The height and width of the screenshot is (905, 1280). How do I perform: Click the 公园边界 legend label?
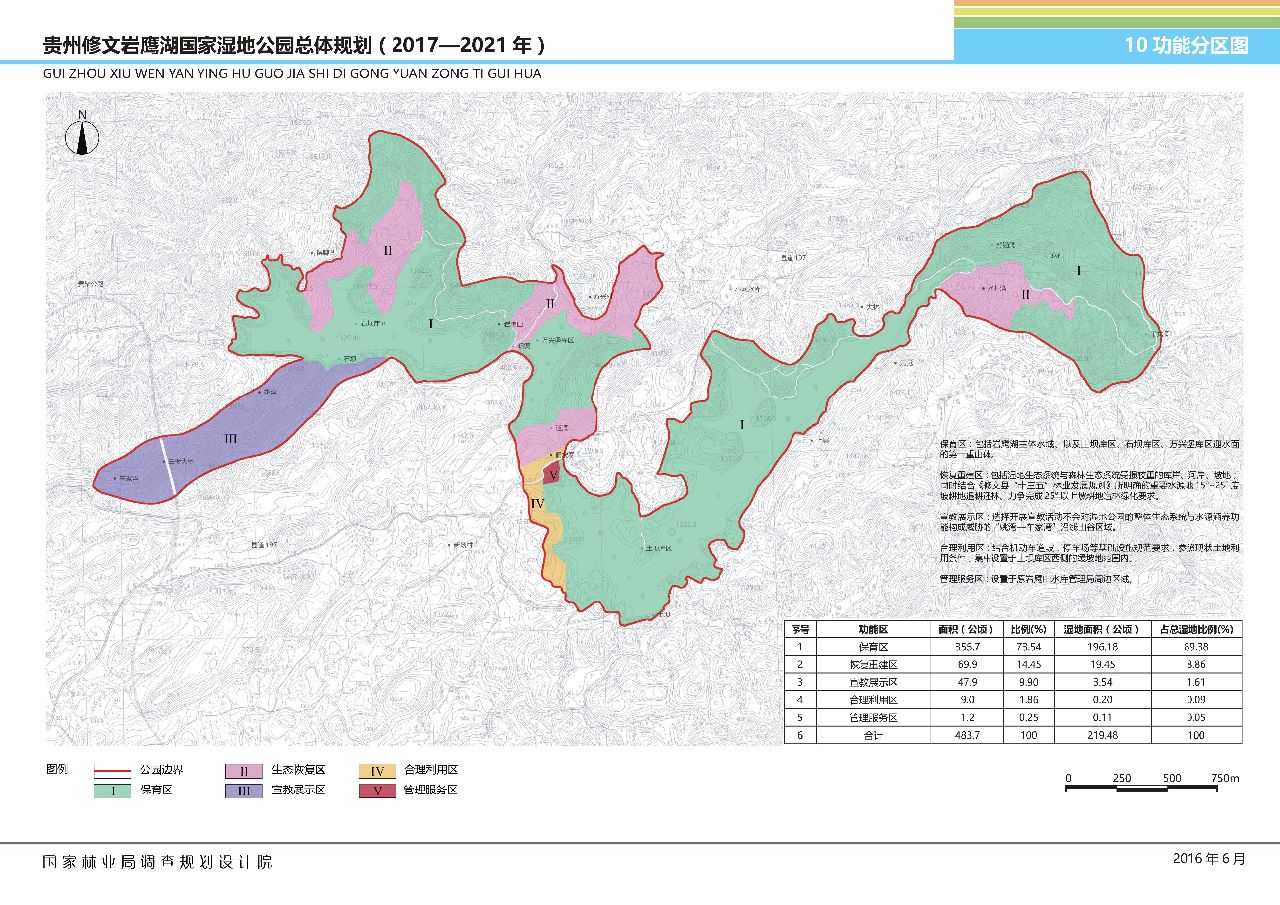162,771
